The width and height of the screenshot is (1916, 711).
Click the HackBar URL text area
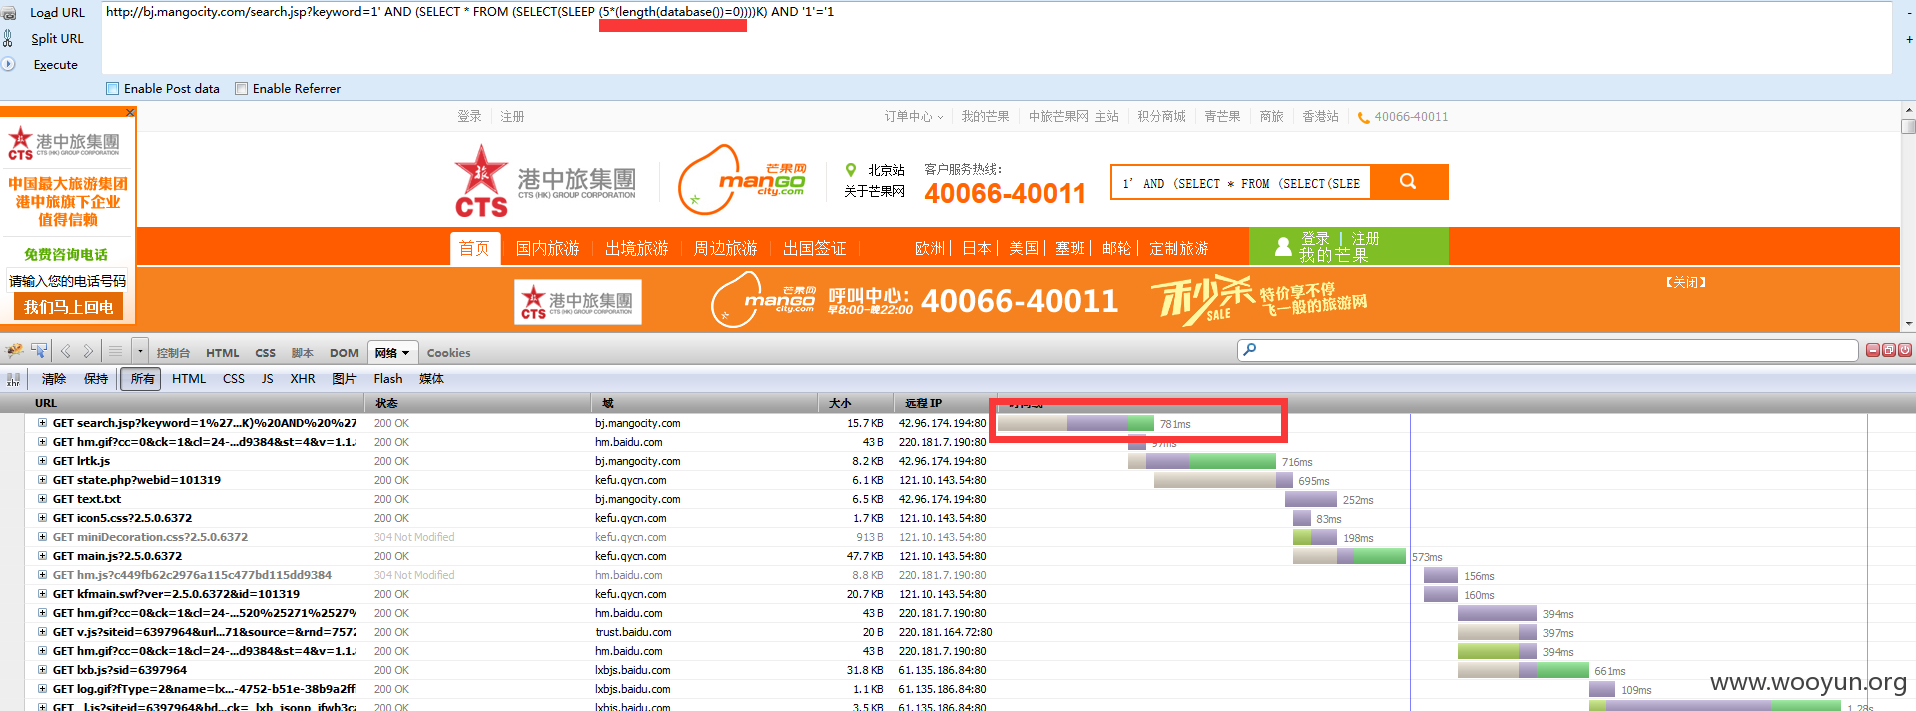[997, 38]
